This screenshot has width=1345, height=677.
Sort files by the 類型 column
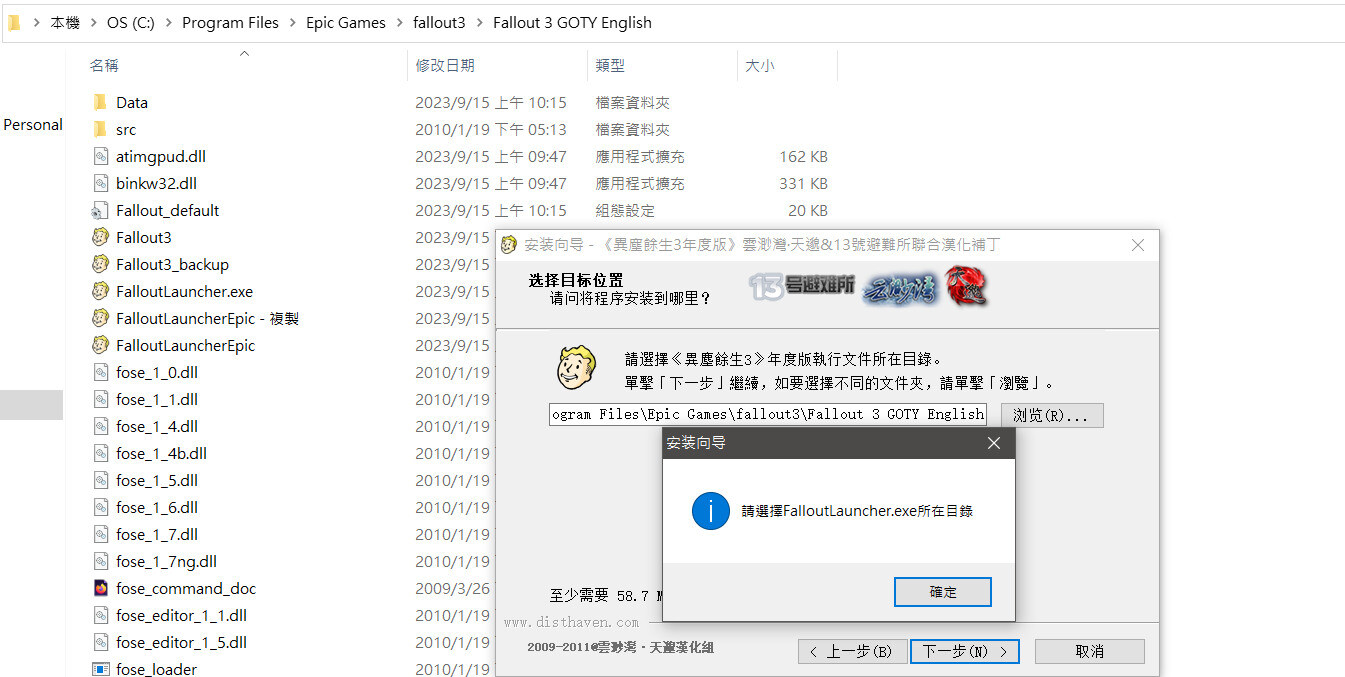(610, 65)
